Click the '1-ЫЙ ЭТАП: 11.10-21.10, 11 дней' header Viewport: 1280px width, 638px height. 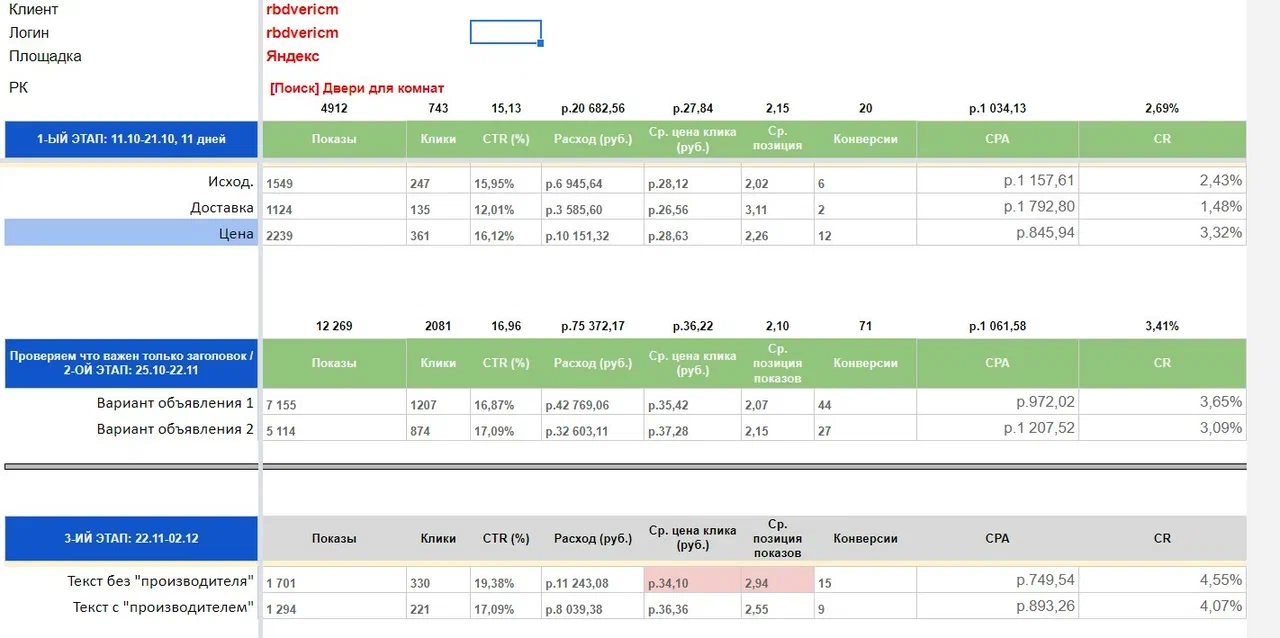click(x=131, y=139)
